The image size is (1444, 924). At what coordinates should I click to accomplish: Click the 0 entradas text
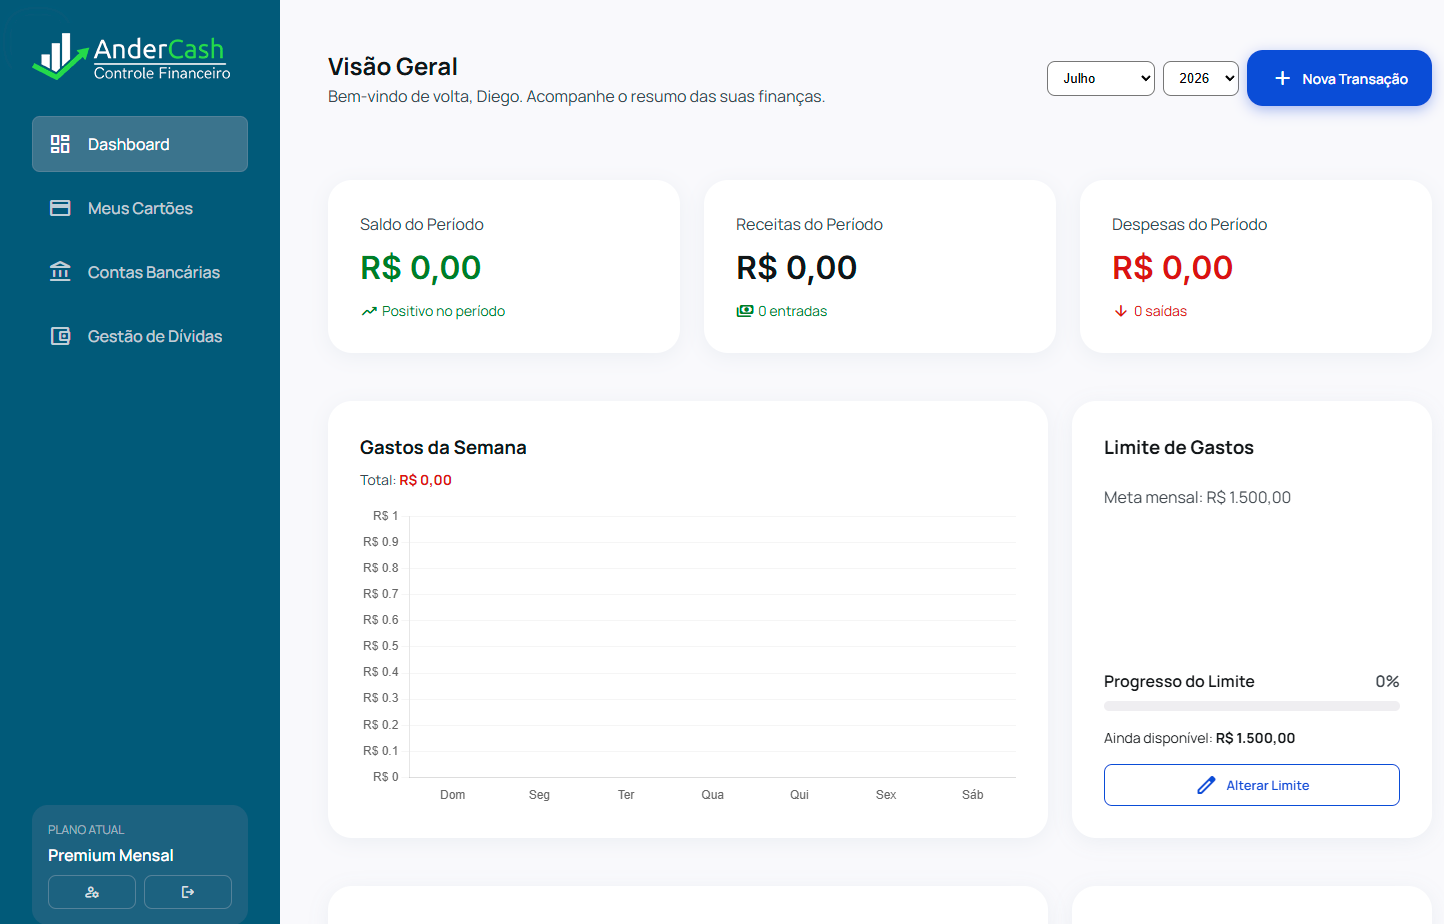click(793, 311)
